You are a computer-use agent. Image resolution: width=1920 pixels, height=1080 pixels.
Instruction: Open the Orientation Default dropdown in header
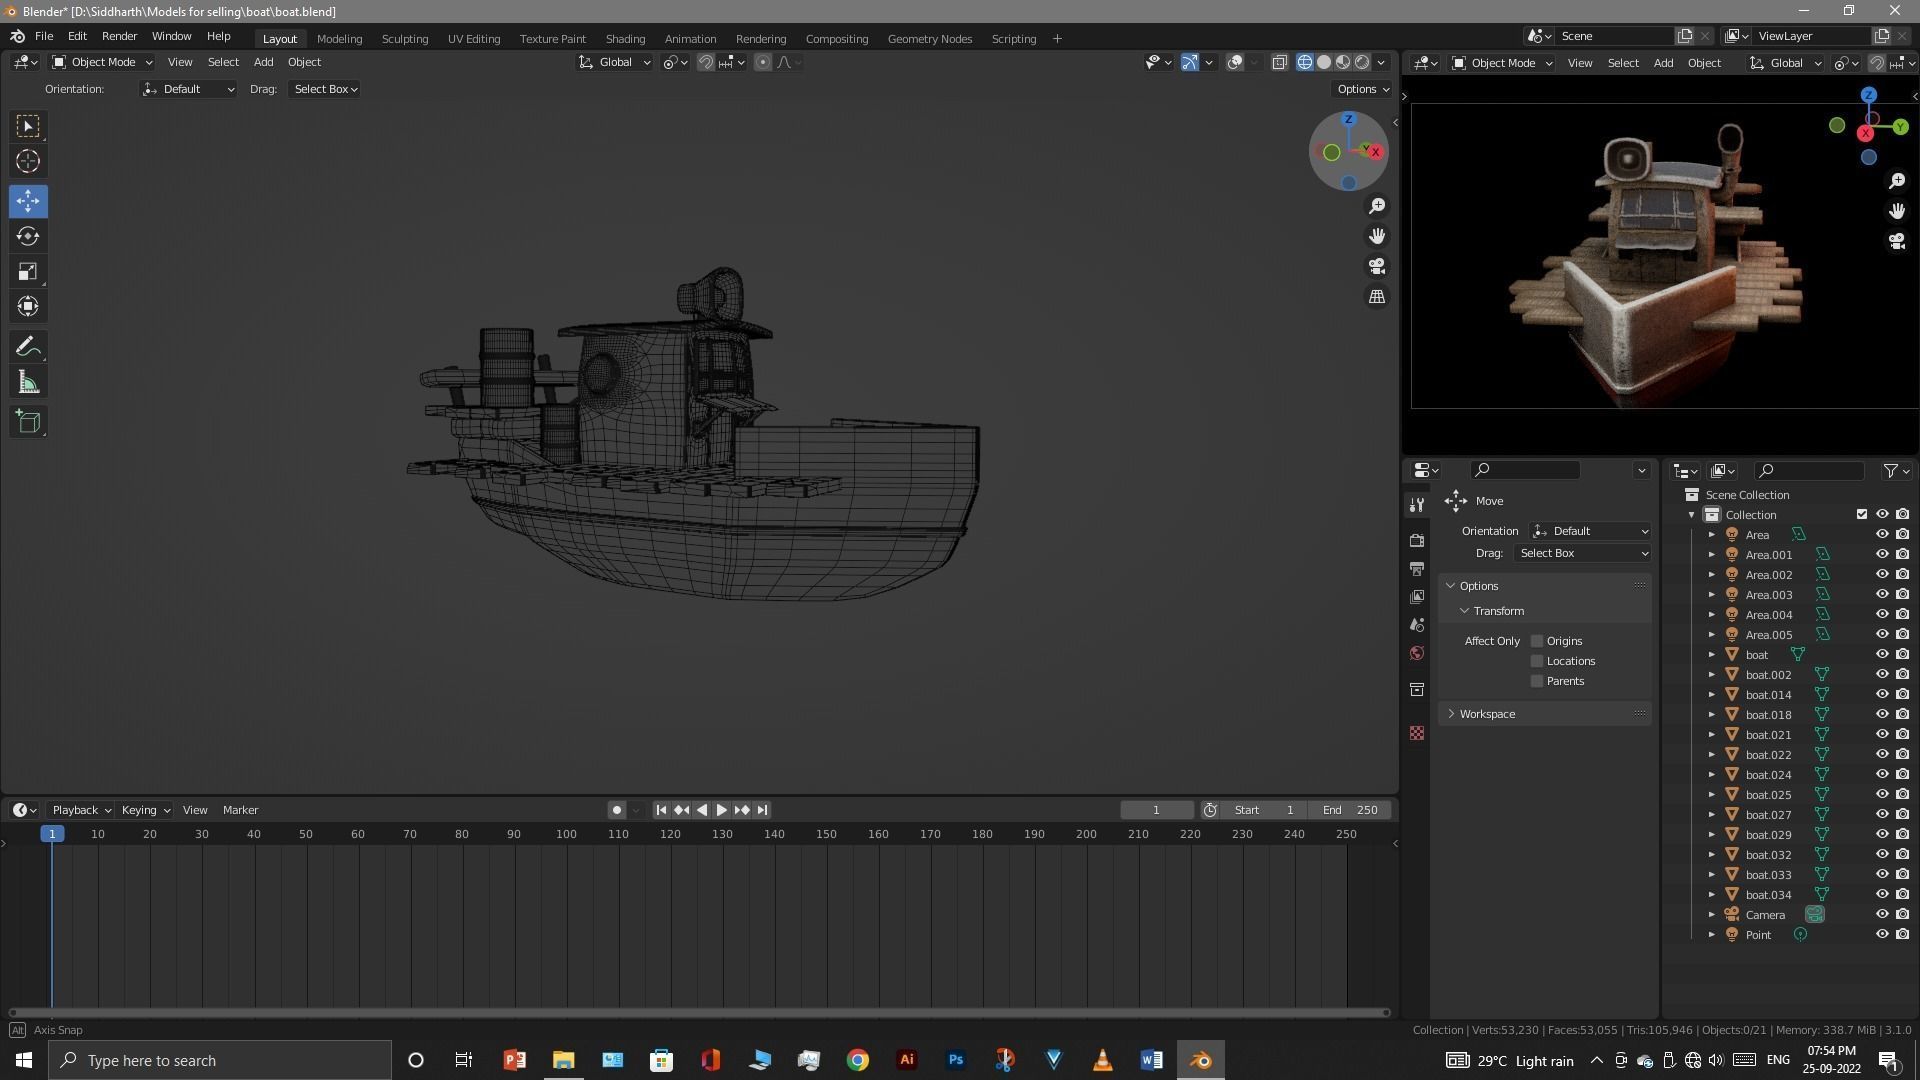188,89
